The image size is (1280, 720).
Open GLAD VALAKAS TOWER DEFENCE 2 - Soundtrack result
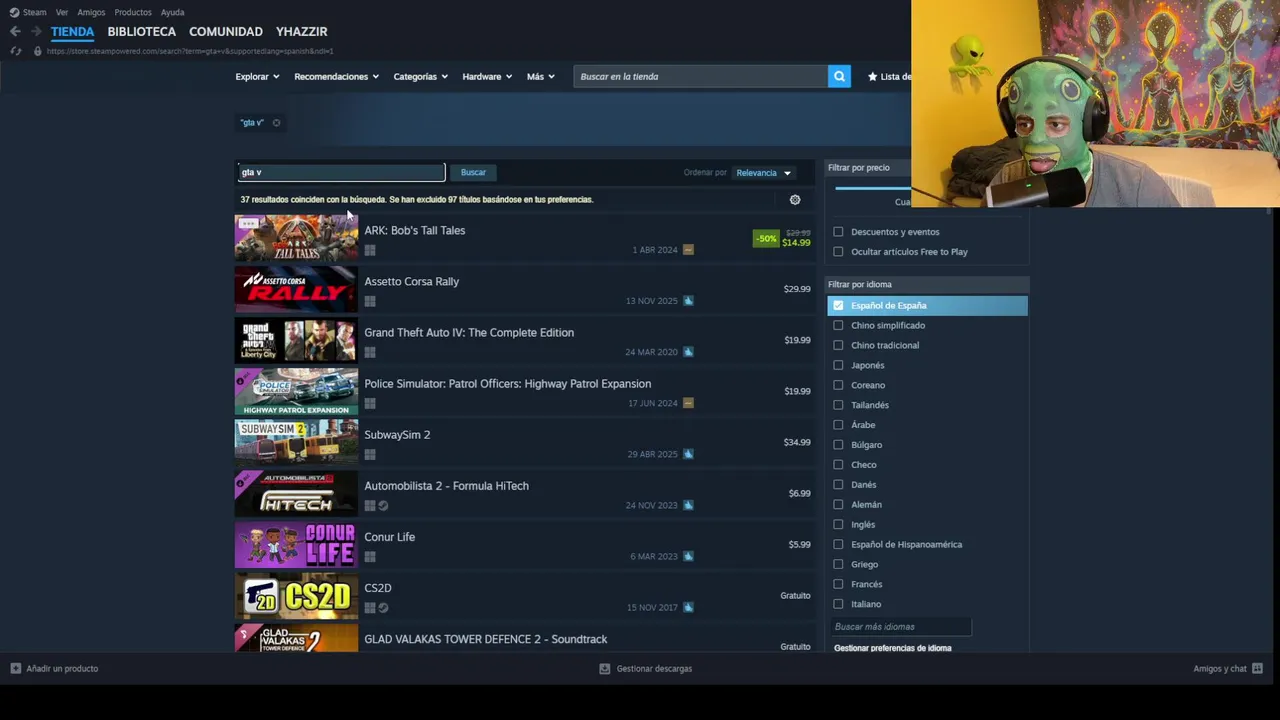point(525,640)
